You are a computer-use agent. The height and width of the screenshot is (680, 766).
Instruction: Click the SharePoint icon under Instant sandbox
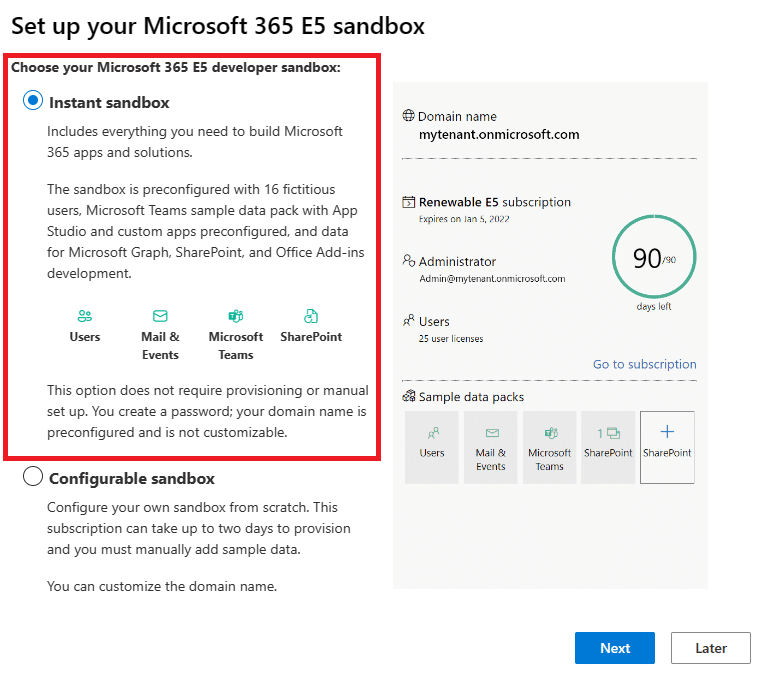pyautogui.click(x=311, y=316)
